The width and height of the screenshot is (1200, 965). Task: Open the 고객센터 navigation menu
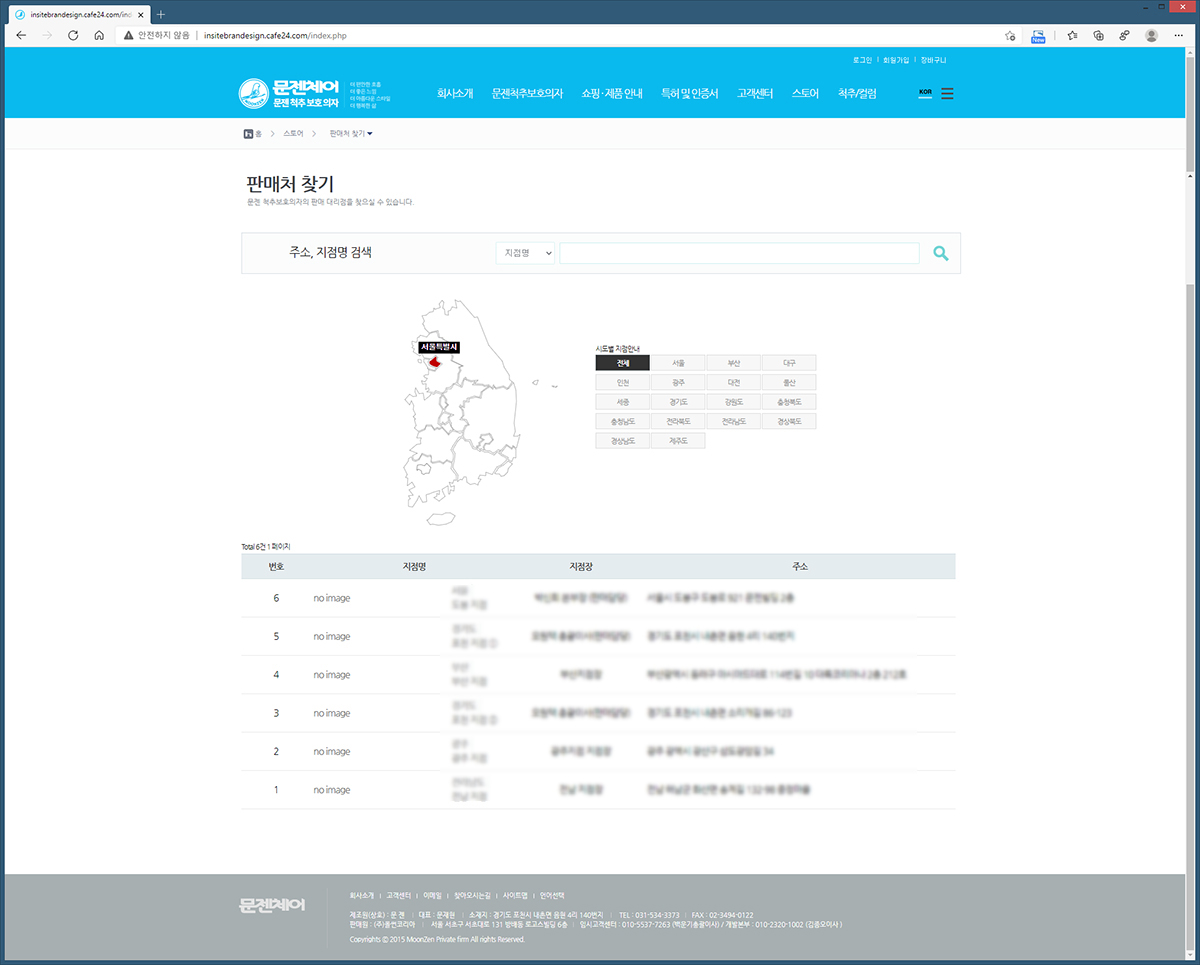755,94
